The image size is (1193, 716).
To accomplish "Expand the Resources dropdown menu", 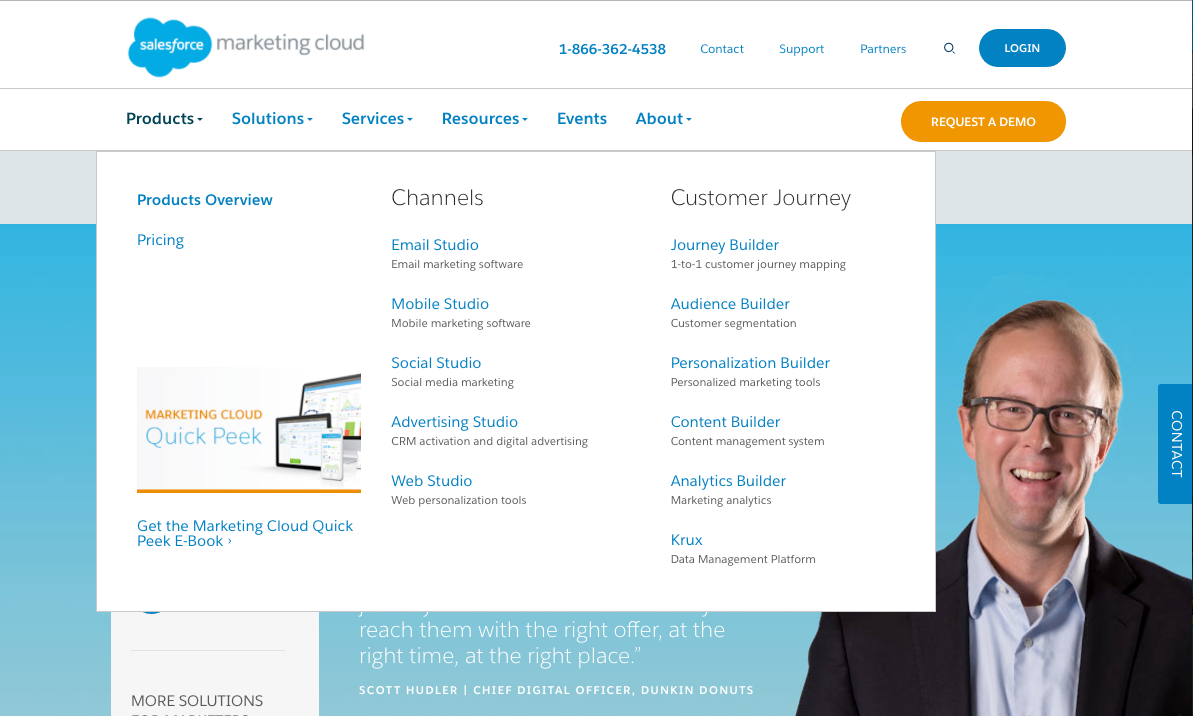I will tap(485, 119).
